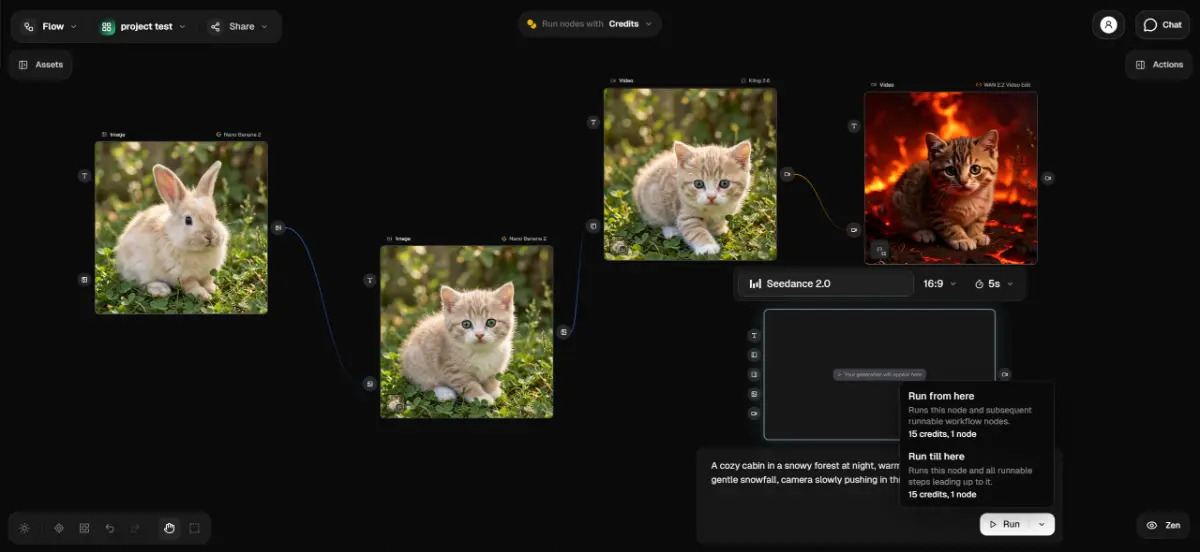Open the Share dropdown
This screenshot has width=1200, height=552.
click(x=238, y=27)
